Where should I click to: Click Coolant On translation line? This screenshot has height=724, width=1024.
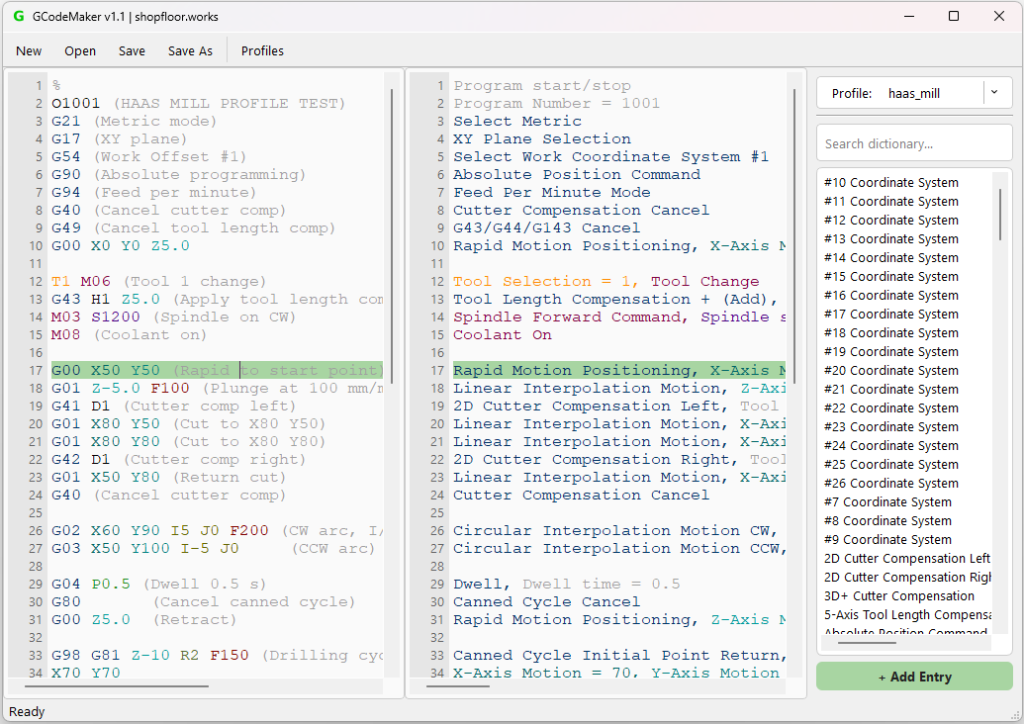pos(502,334)
